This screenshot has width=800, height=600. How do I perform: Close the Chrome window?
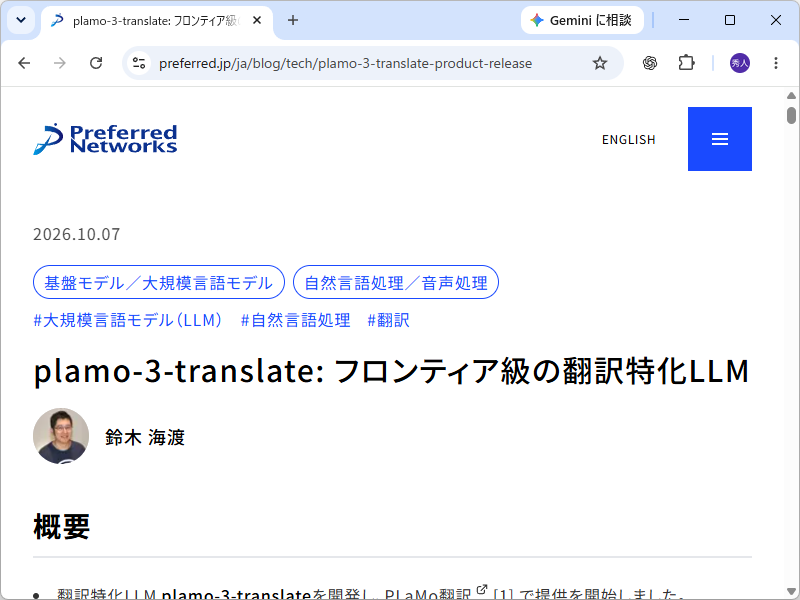tap(776, 20)
